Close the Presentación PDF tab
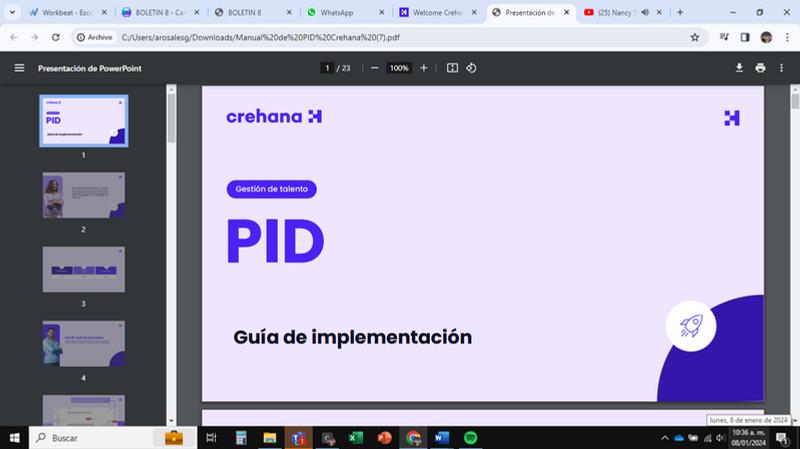 (x=566, y=12)
